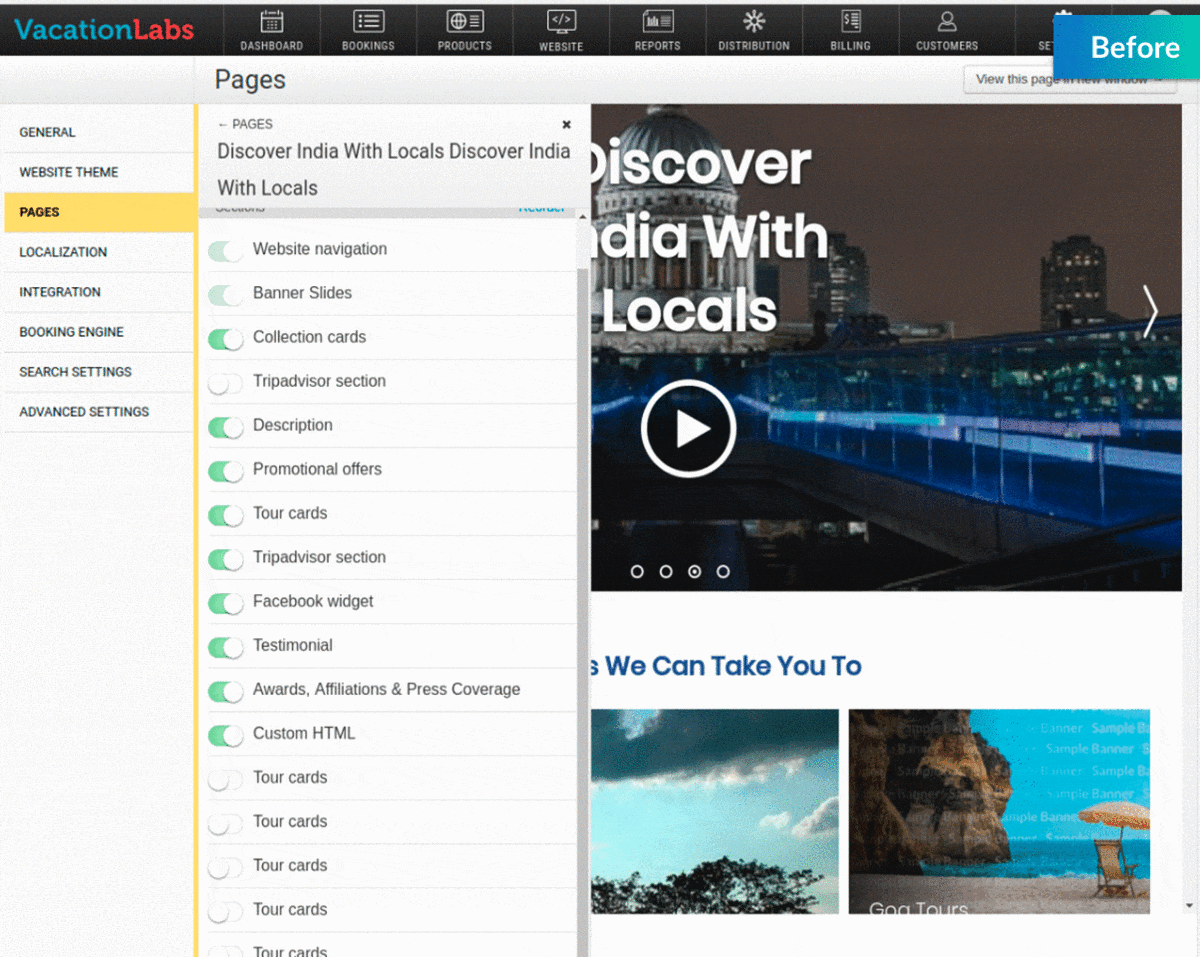
Task: Open the Products globe icon
Action: click(464, 21)
